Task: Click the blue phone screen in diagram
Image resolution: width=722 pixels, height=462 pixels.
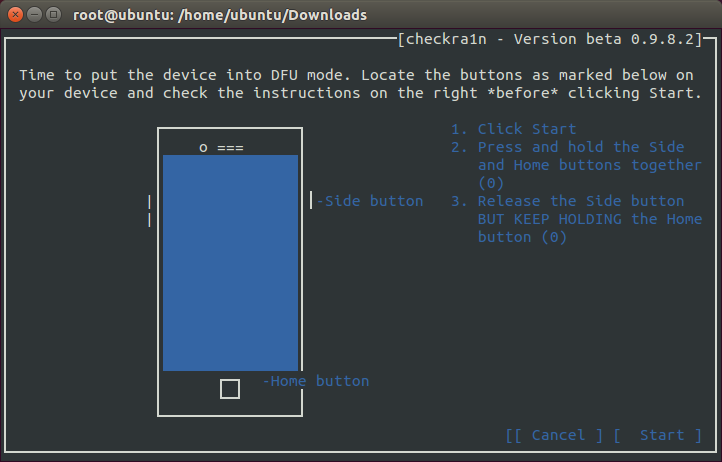Action: pyautogui.click(x=230, y=263)
